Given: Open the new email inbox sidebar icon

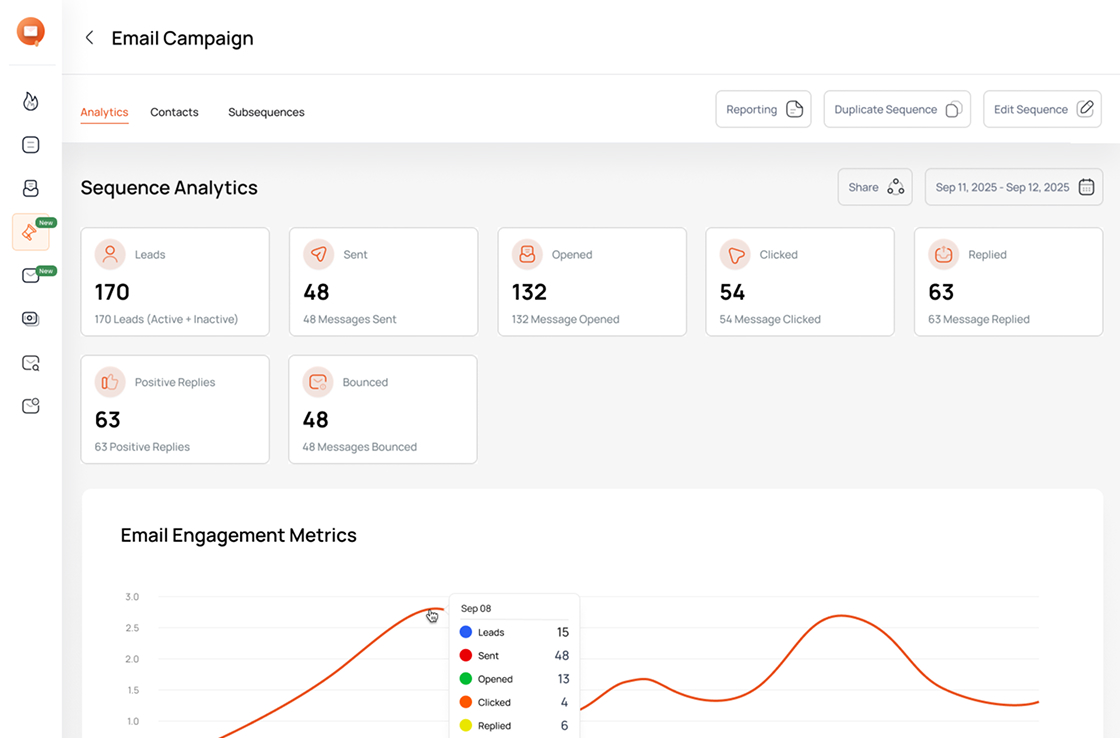Looking at the screenshot, I should pyautogui.click(x=30, y=275).
